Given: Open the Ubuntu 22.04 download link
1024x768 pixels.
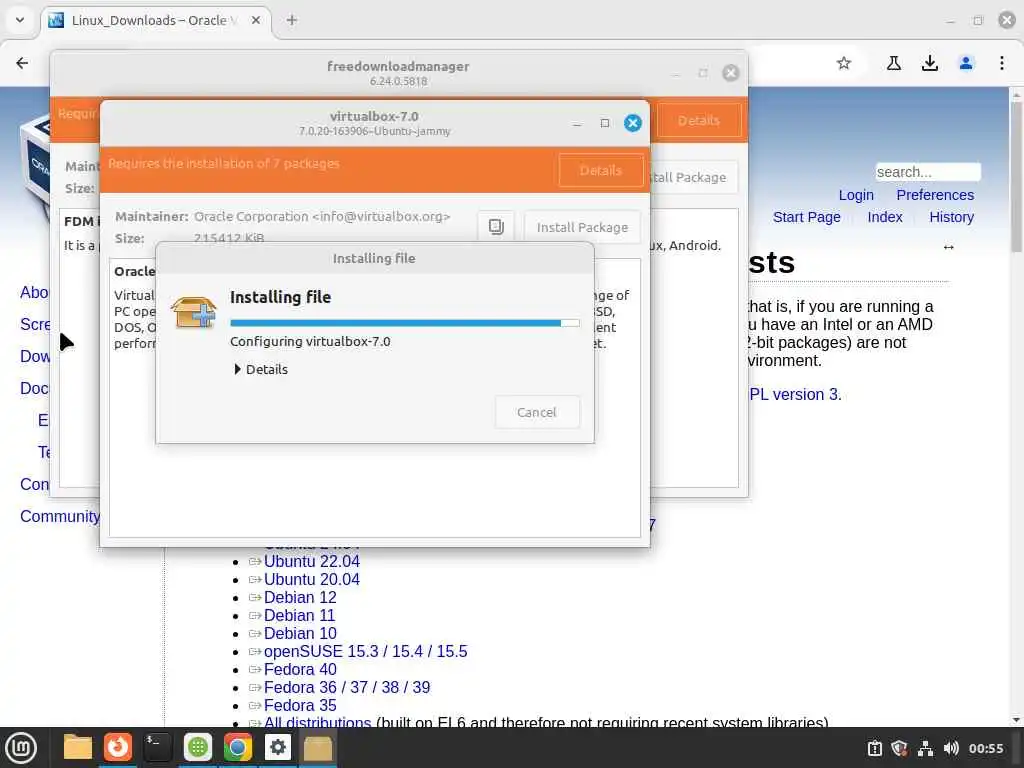Looking at the screenshot, I should point(312,562).
